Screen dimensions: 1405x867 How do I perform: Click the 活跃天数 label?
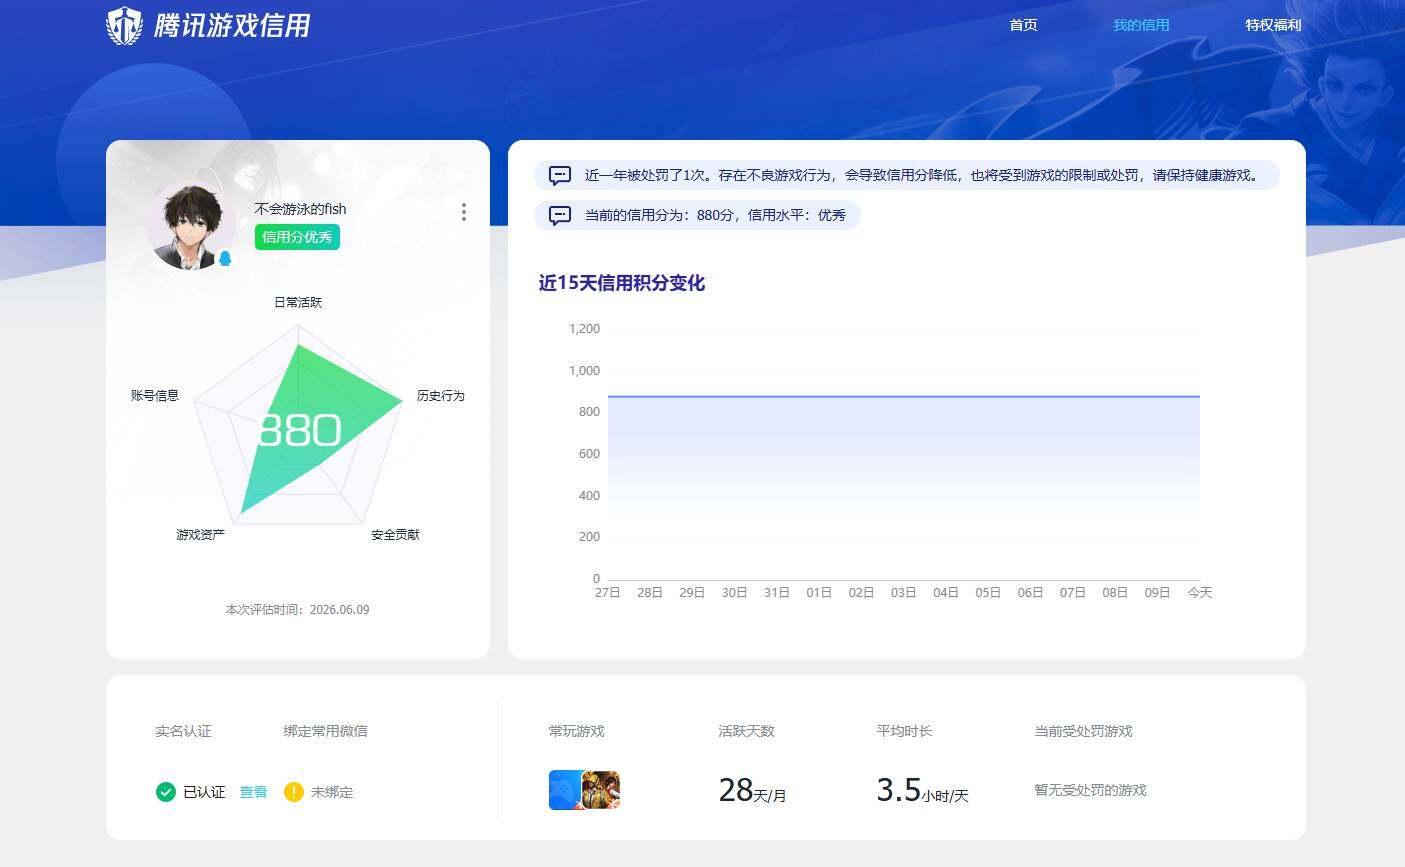point(746,731)
